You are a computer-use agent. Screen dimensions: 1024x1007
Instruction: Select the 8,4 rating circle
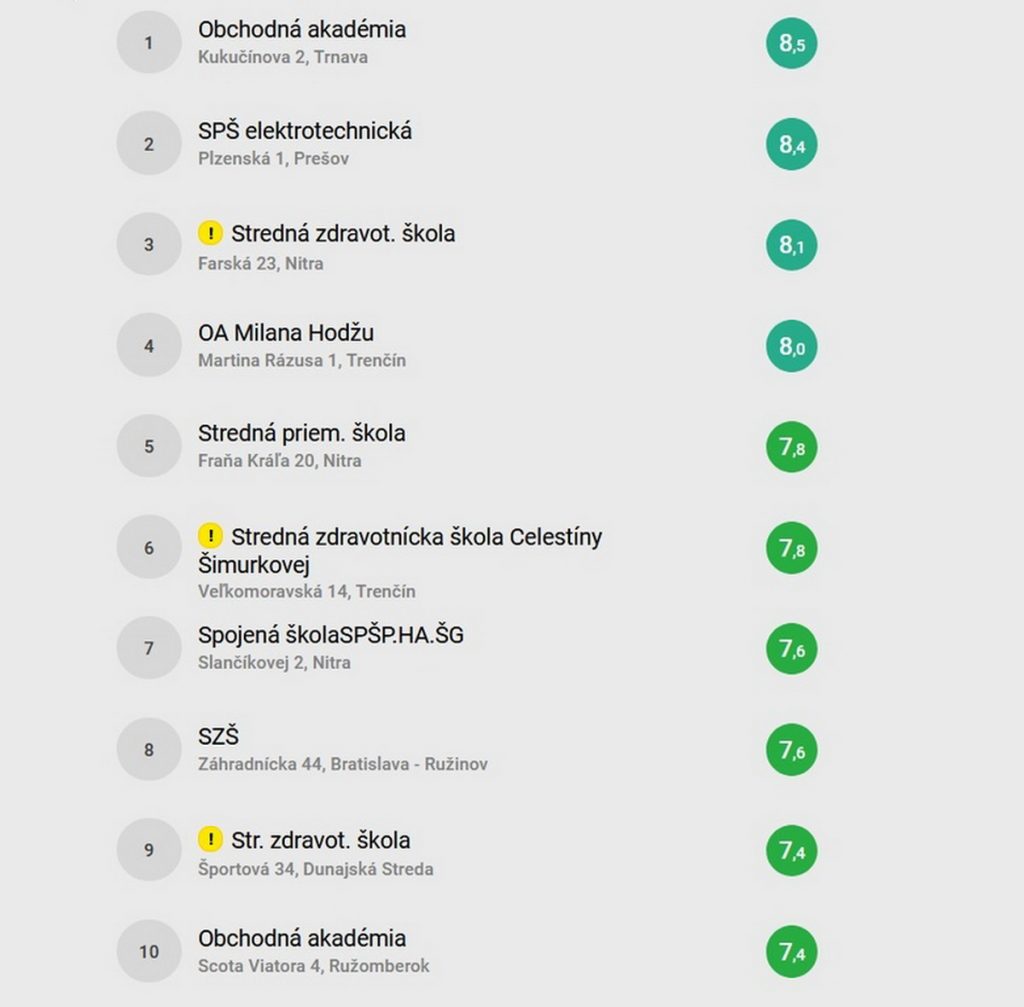pyautogui.click(x=792, y=144)
